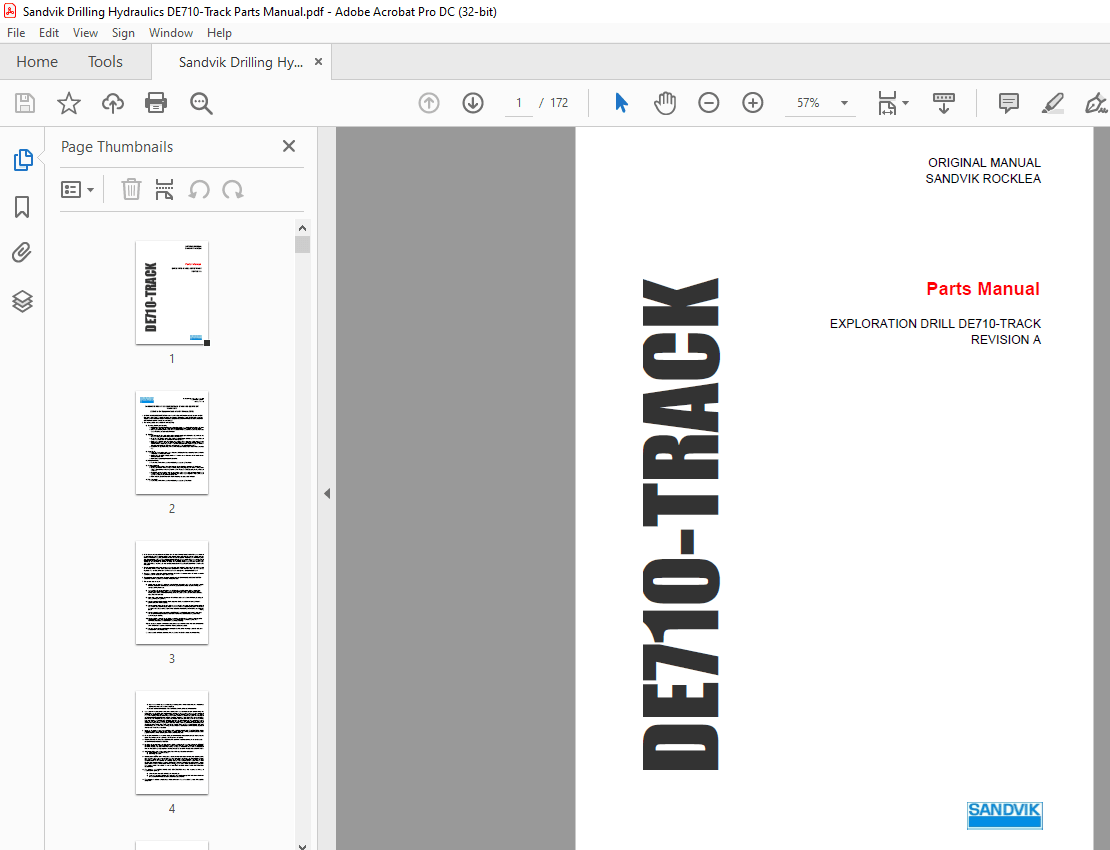Click the Print file icon

[156, 103]
